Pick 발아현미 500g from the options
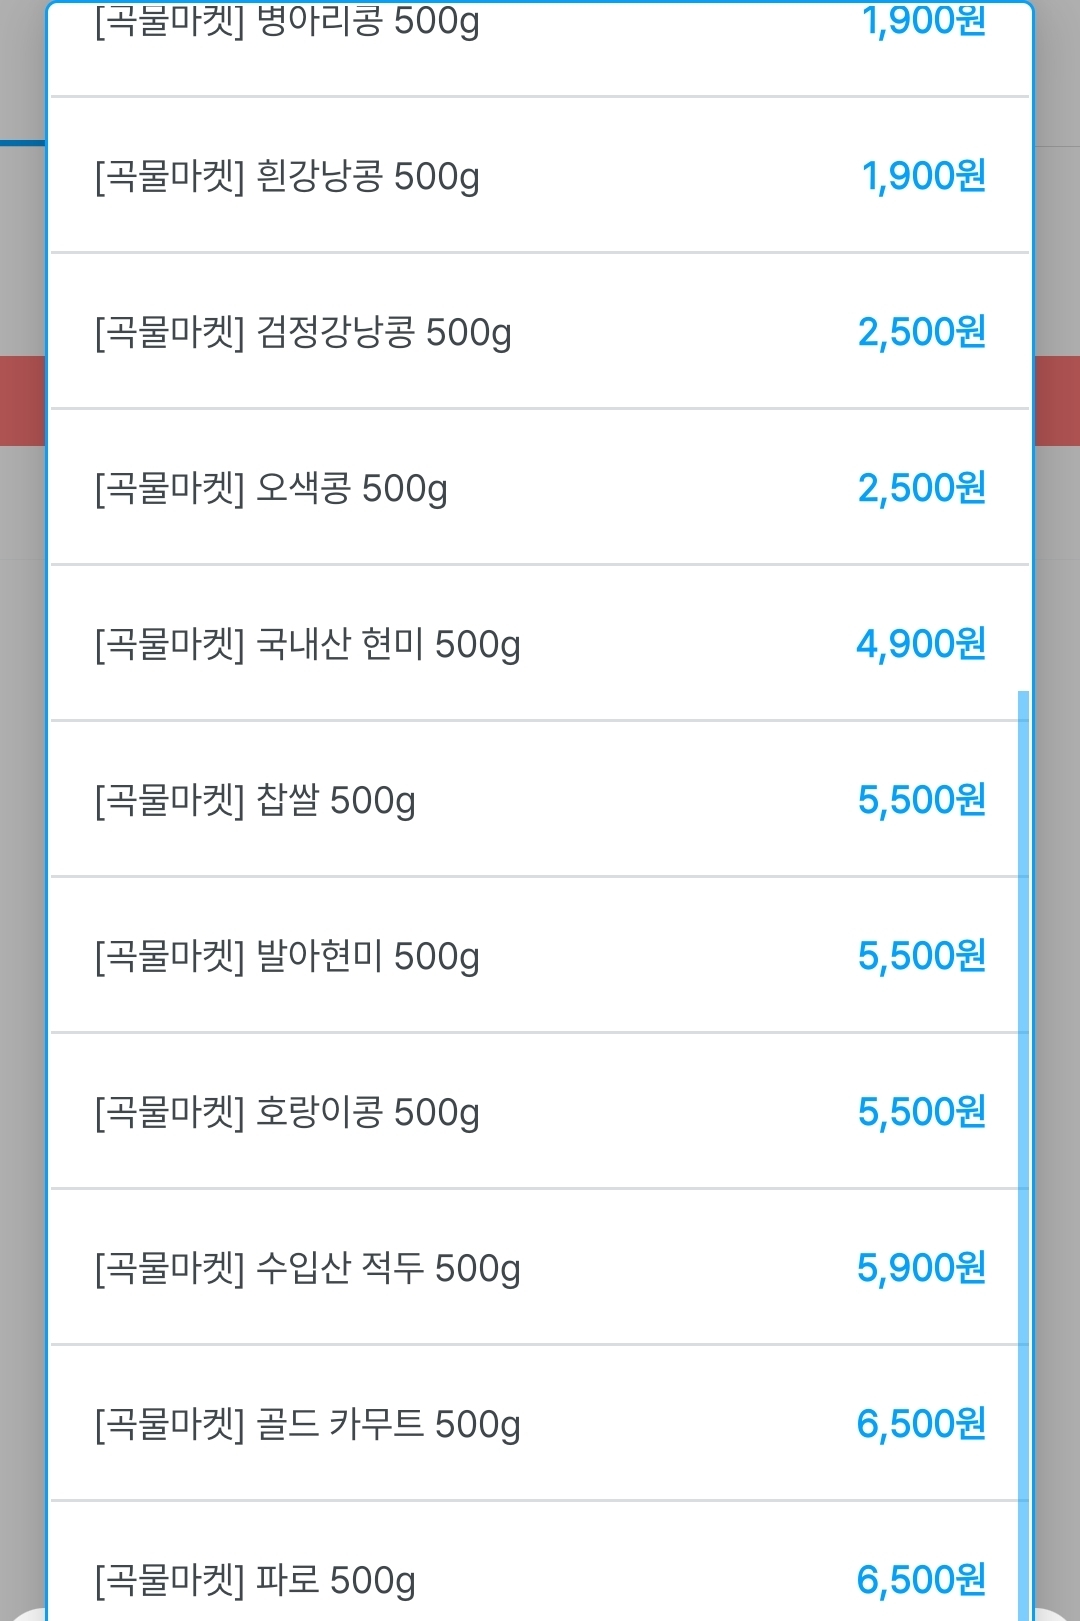This screenshot has height=1621, width=1080. pos(288,957)
